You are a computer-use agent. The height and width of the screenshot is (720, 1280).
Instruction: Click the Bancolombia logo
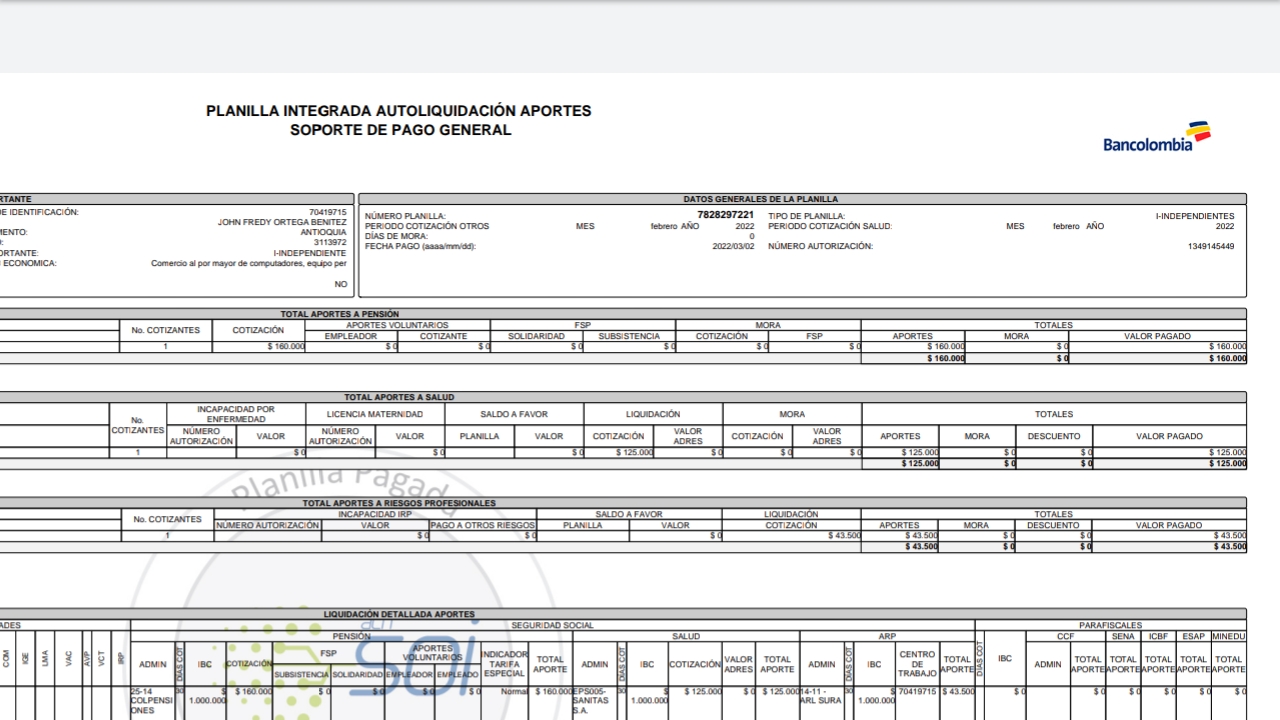[1156, 137]
